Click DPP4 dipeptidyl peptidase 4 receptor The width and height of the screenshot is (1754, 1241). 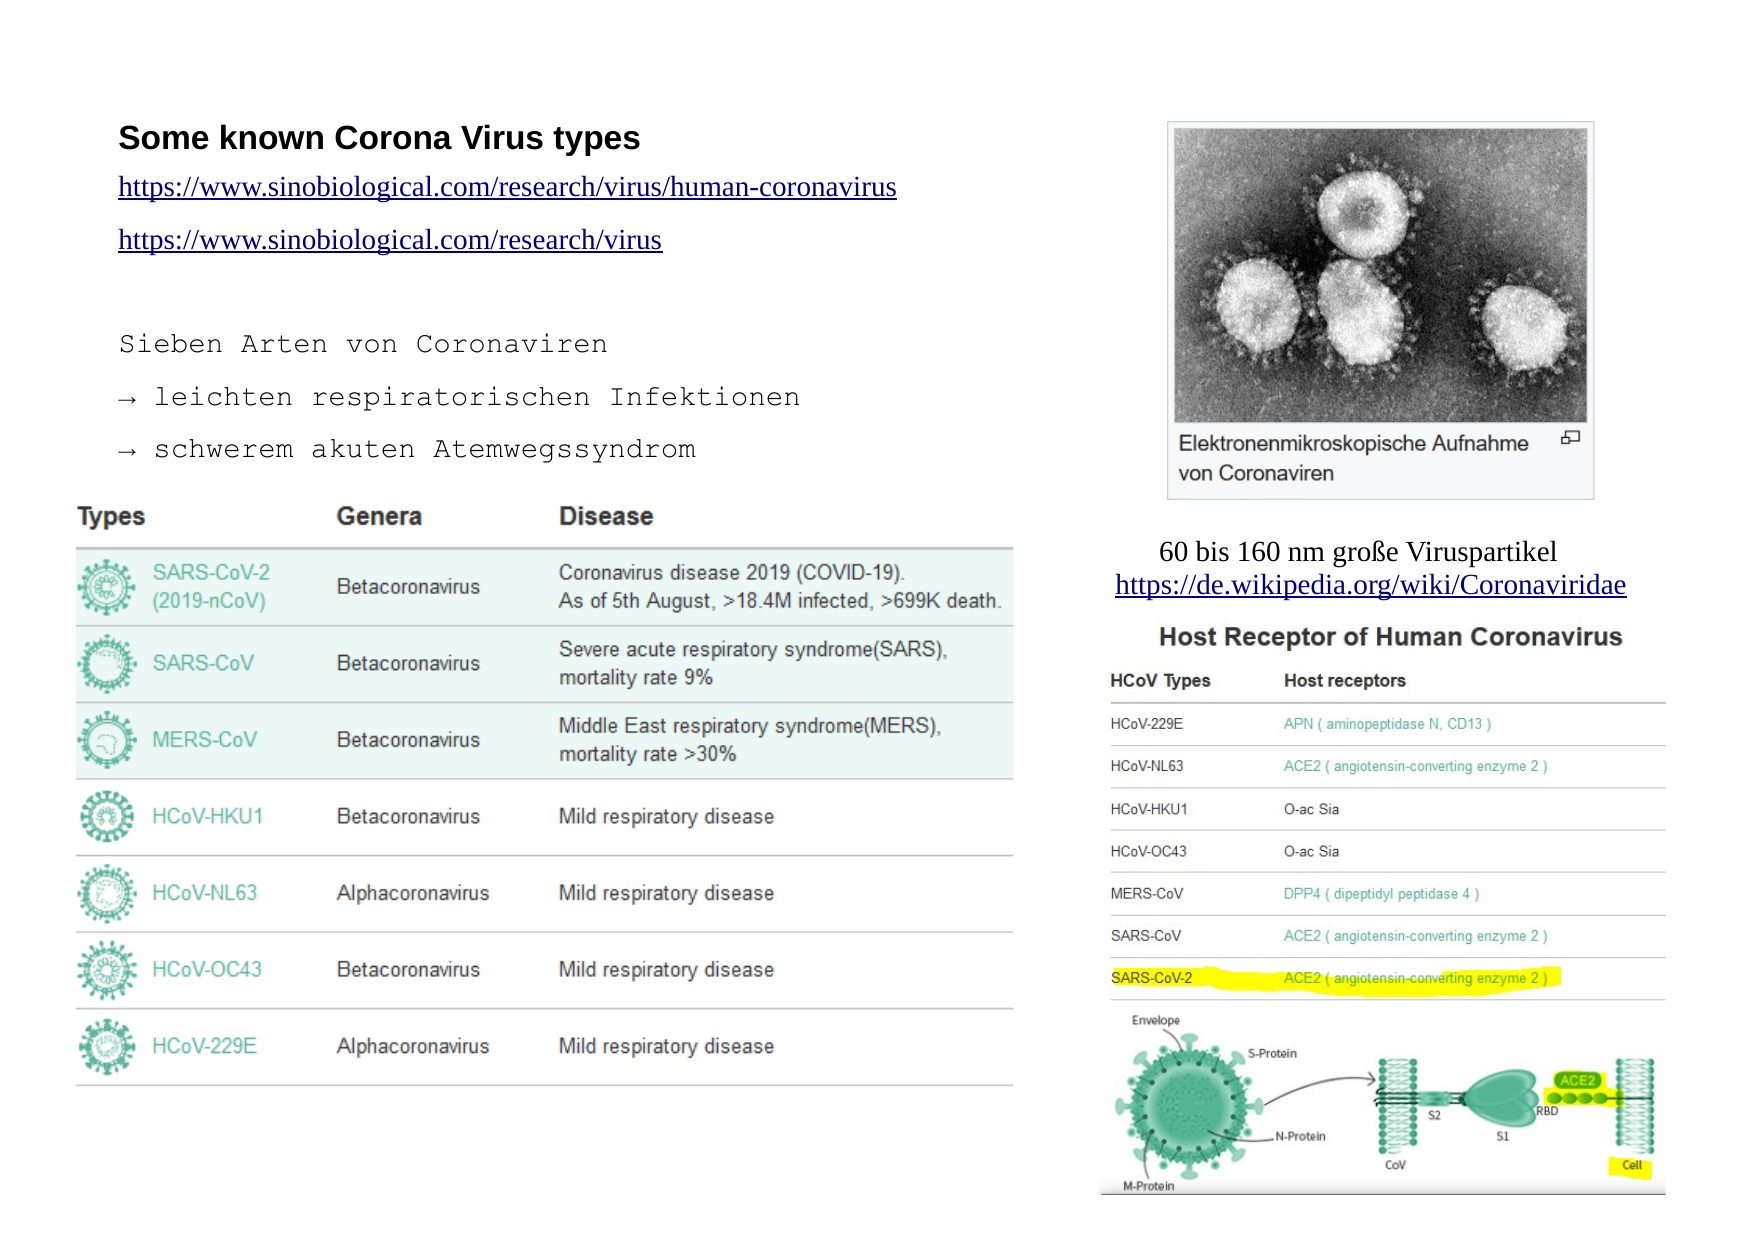(1380, 894)
